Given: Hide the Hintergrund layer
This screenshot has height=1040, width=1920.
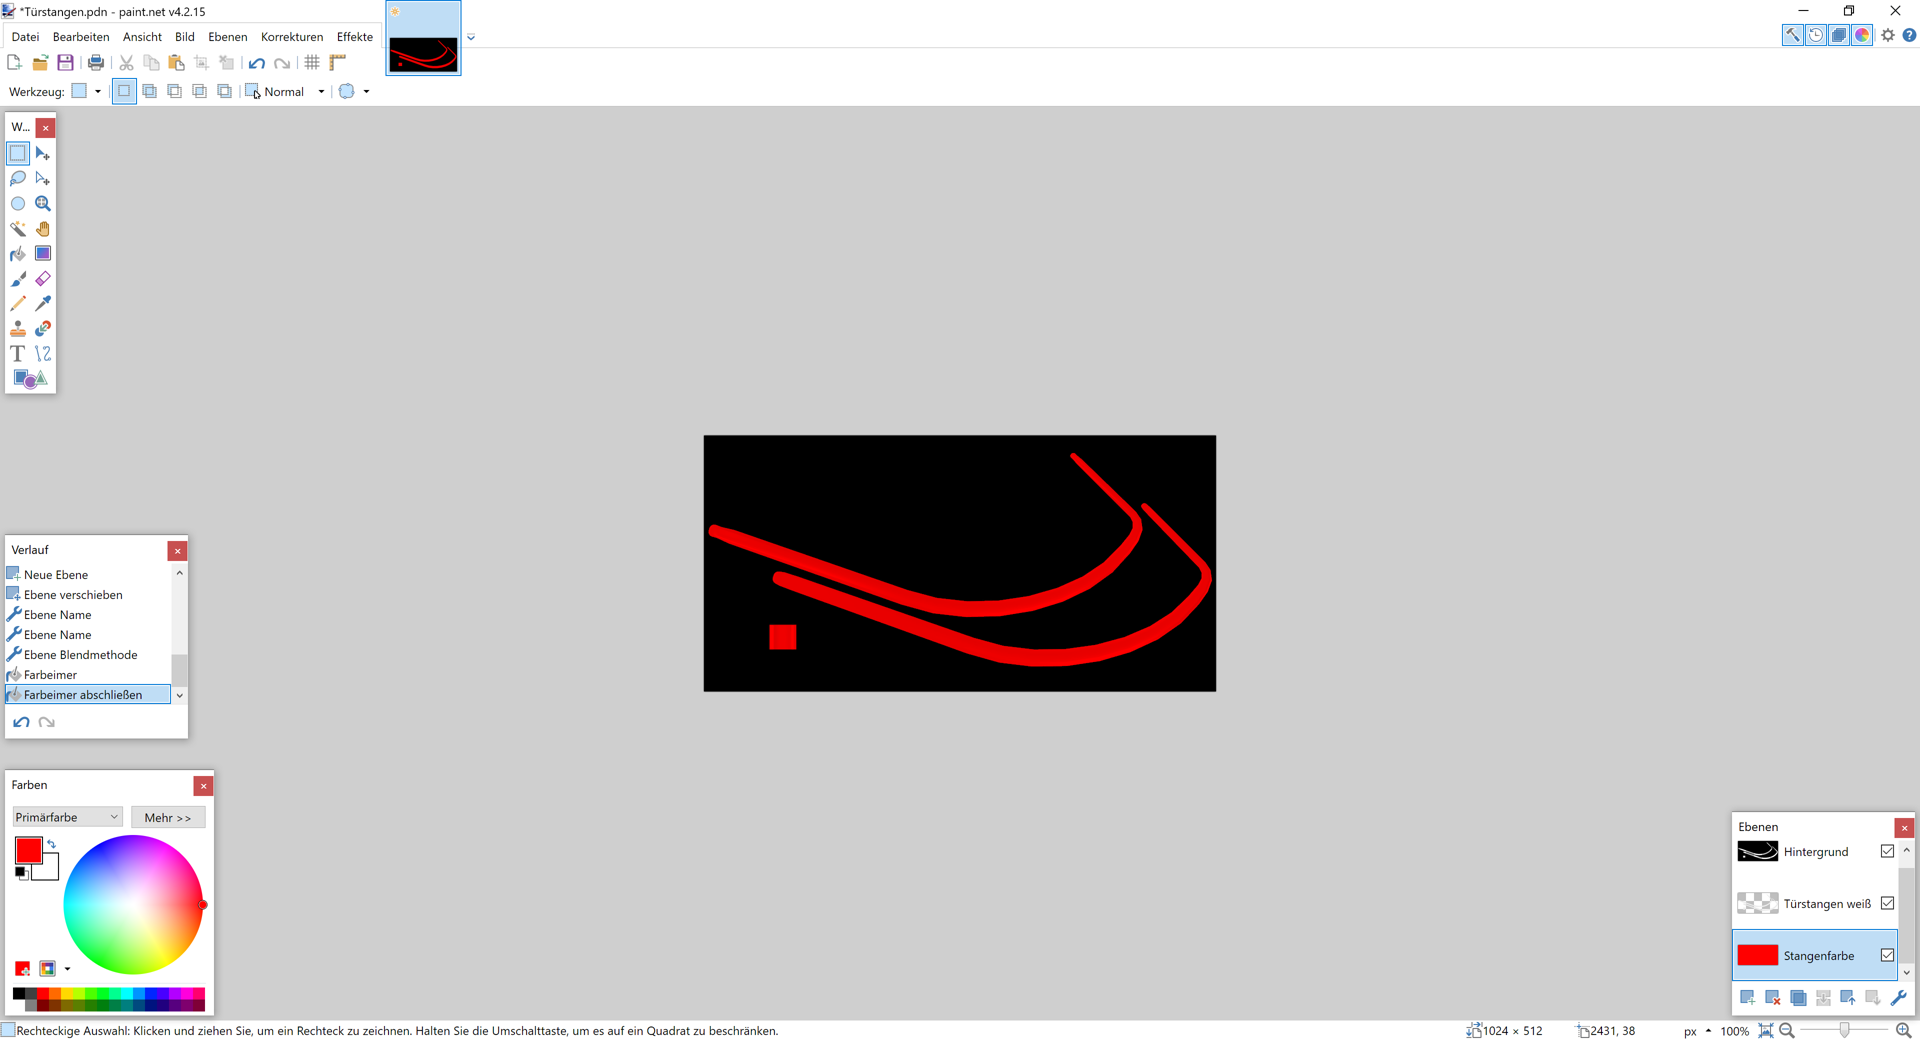Looking at the screenshot, I should (1887, 851).
